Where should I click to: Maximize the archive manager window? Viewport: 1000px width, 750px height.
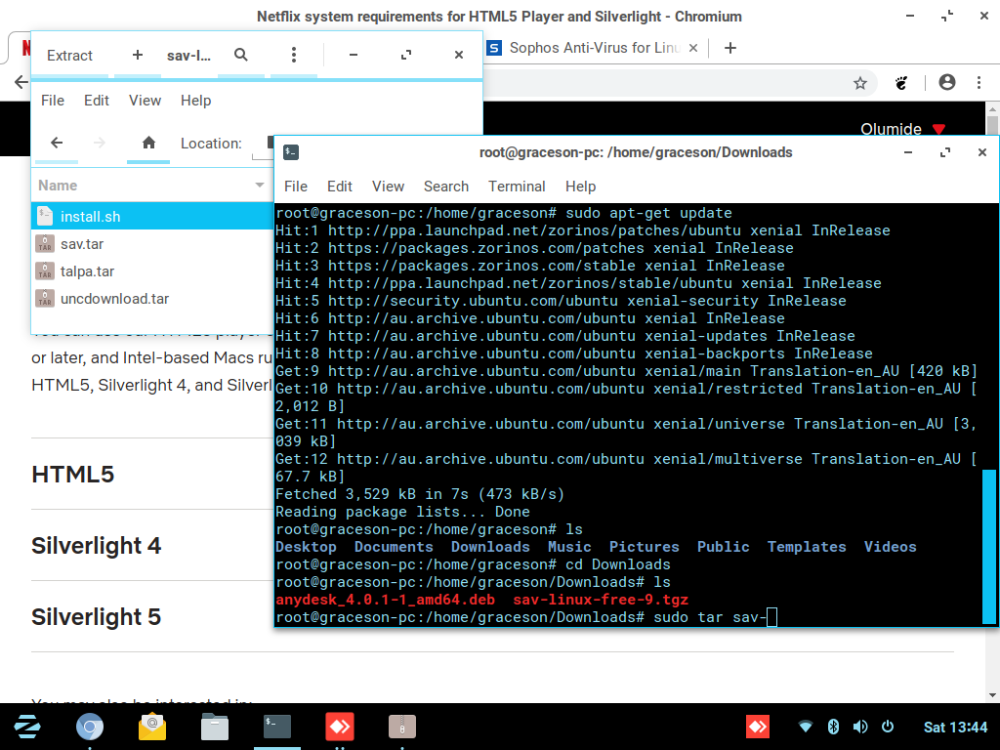click(406, 55)
